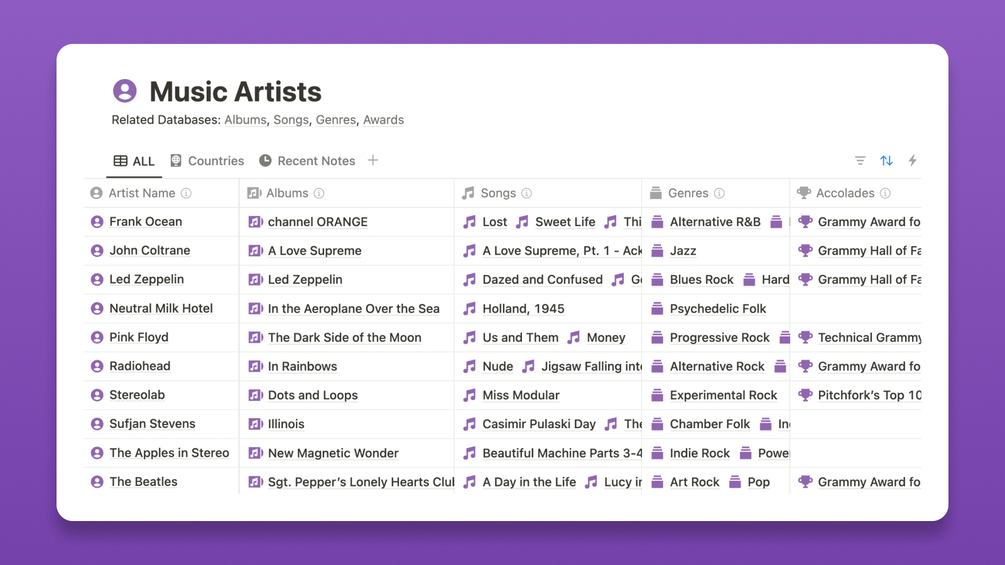This screenshot has width=1005, height=565.
Task: Click info icon beside Songs header
Action: pyautogui.click(x=527, y=193)
